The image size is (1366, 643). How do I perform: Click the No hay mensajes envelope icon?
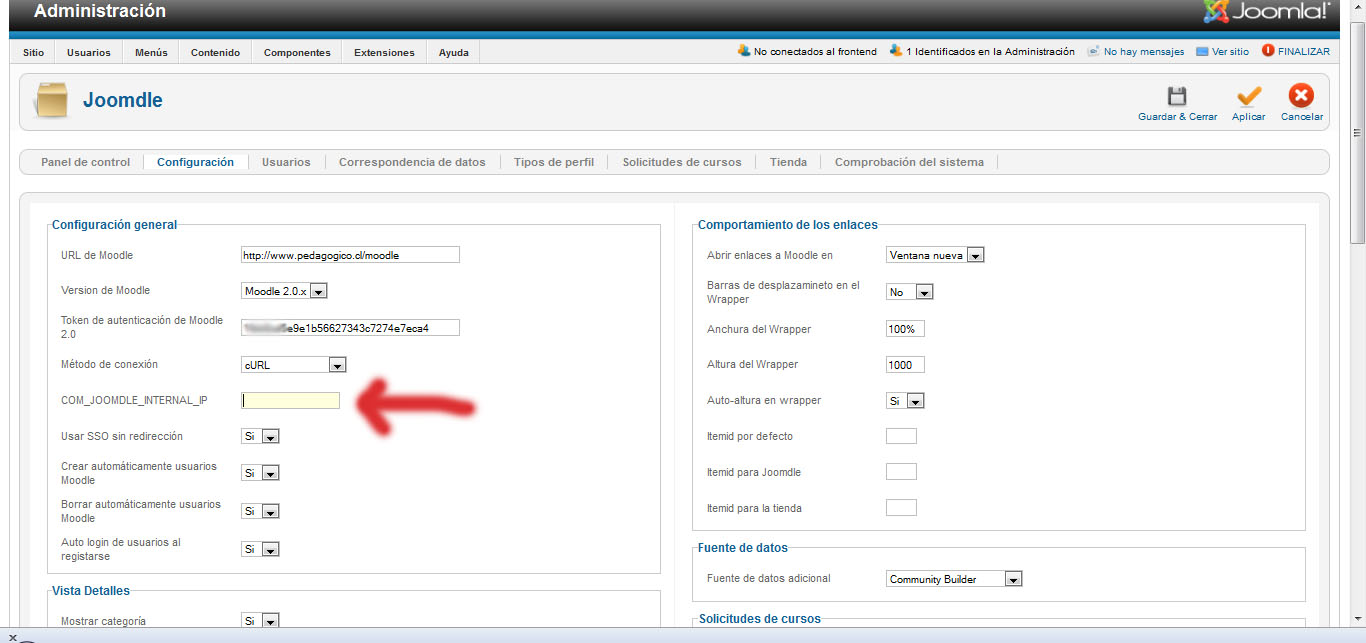coord(1093,51)
